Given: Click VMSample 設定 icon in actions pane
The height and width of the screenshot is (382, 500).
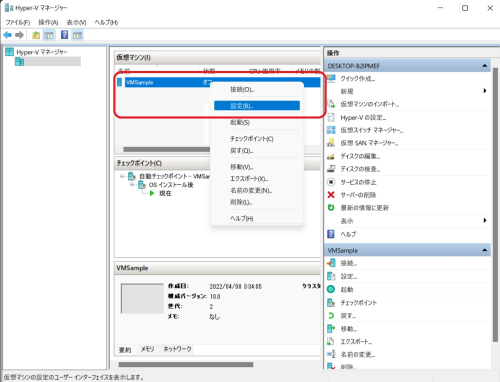Looking at the screenshot, I should coord(331,276).
